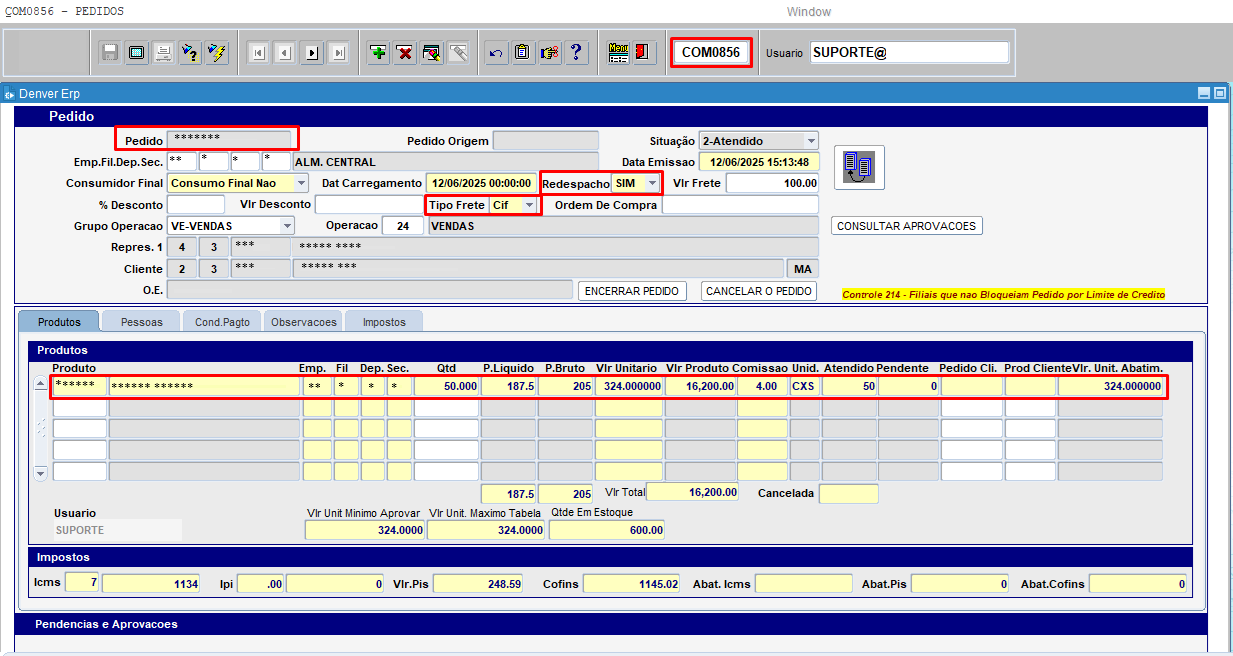Click the red door exit icon
This screenshot has height=656, width=1233.
[643, 53]
